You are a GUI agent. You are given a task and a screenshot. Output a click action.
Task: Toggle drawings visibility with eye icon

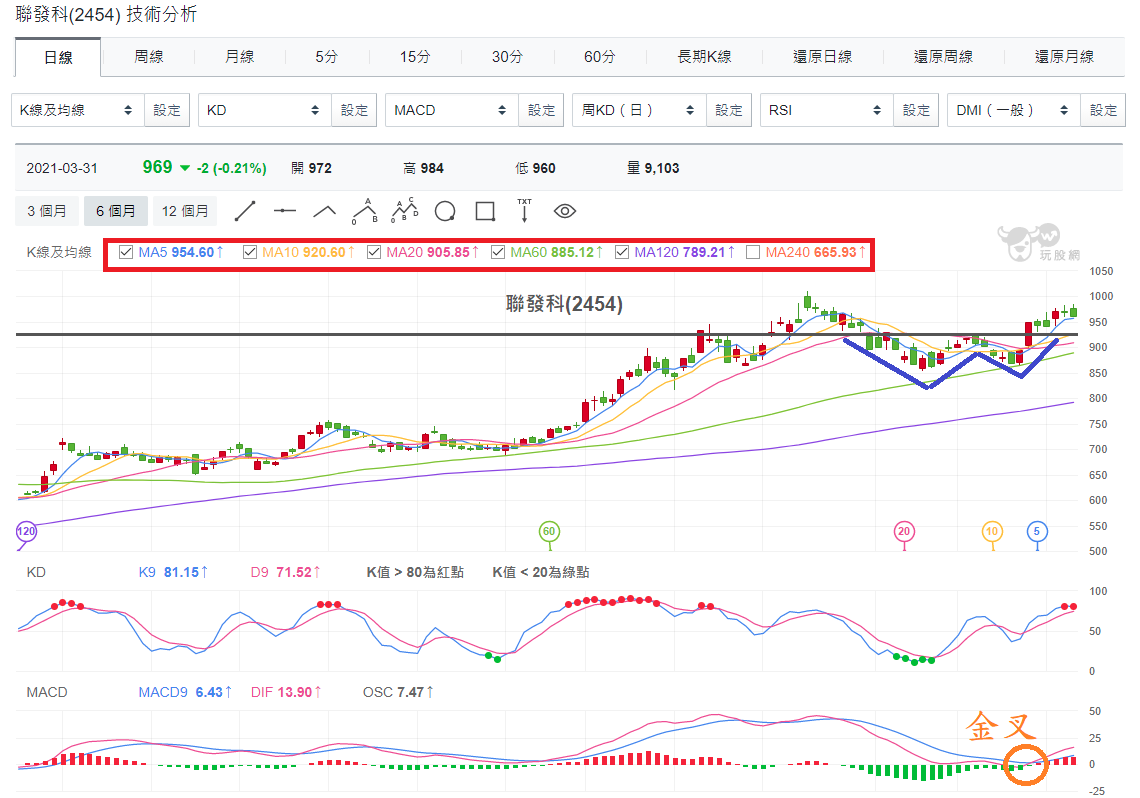(565, 211)
